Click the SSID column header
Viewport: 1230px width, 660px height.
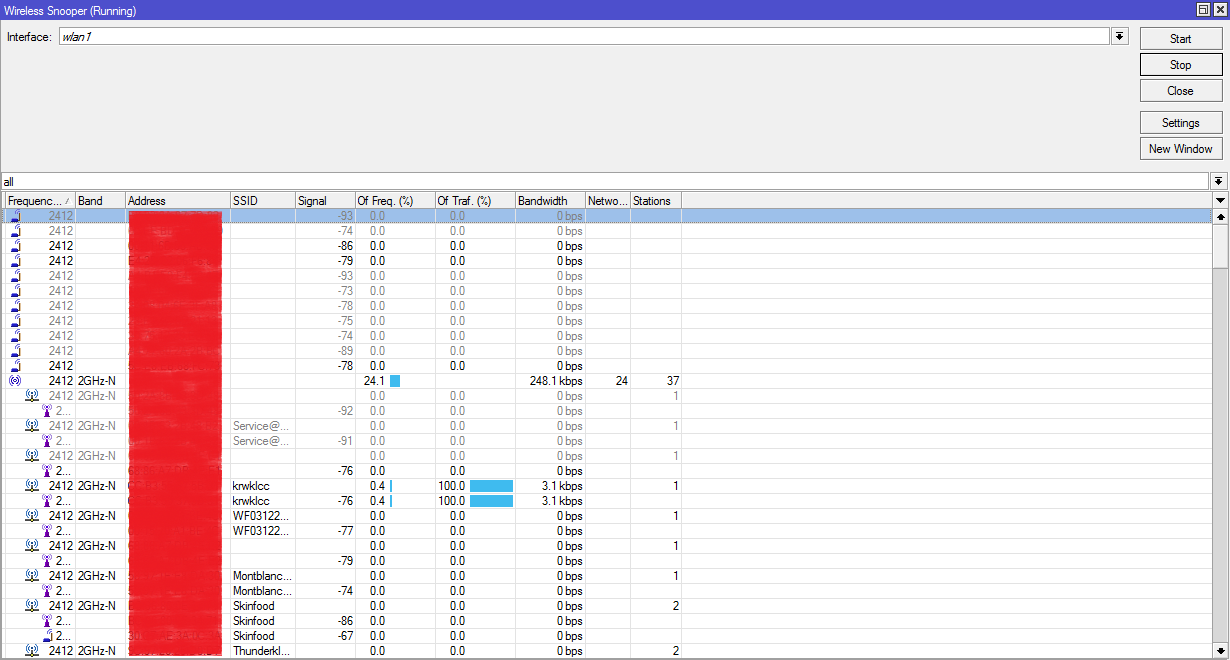[x=262, y=201]
